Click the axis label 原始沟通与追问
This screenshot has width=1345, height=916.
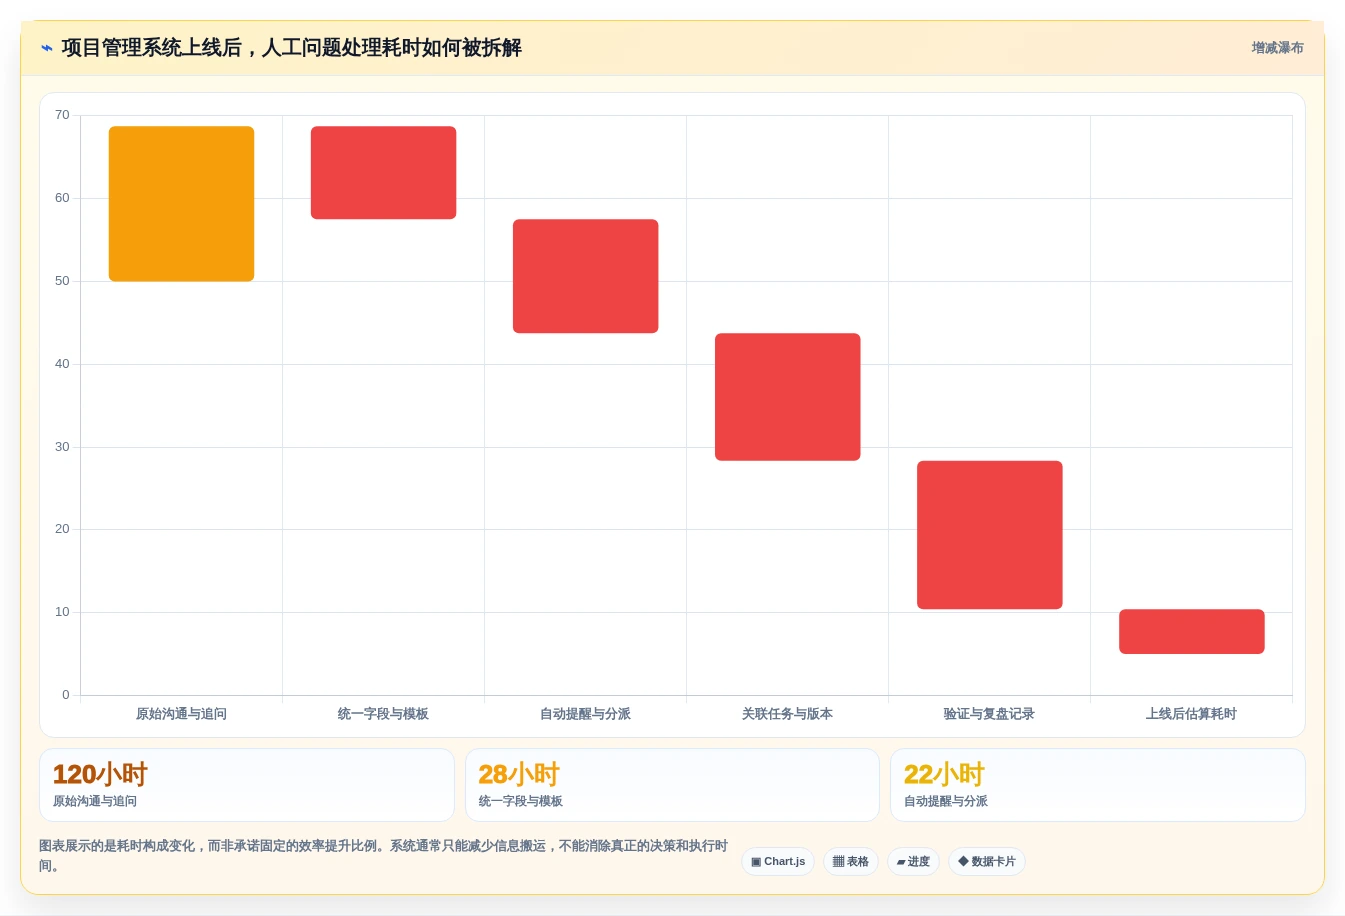point(181,714)
